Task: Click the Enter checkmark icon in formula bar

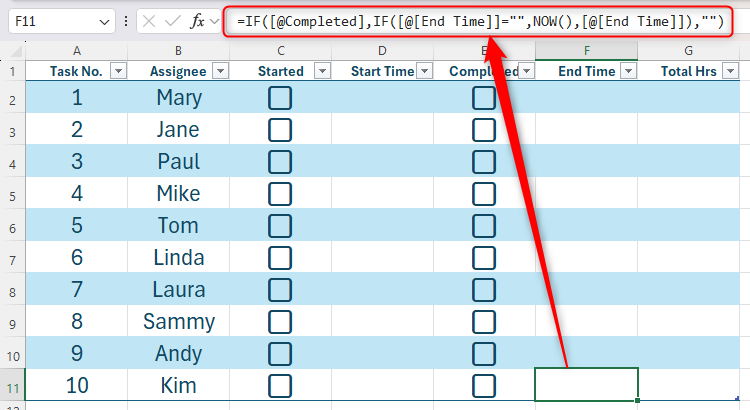Action: [173, 20]
